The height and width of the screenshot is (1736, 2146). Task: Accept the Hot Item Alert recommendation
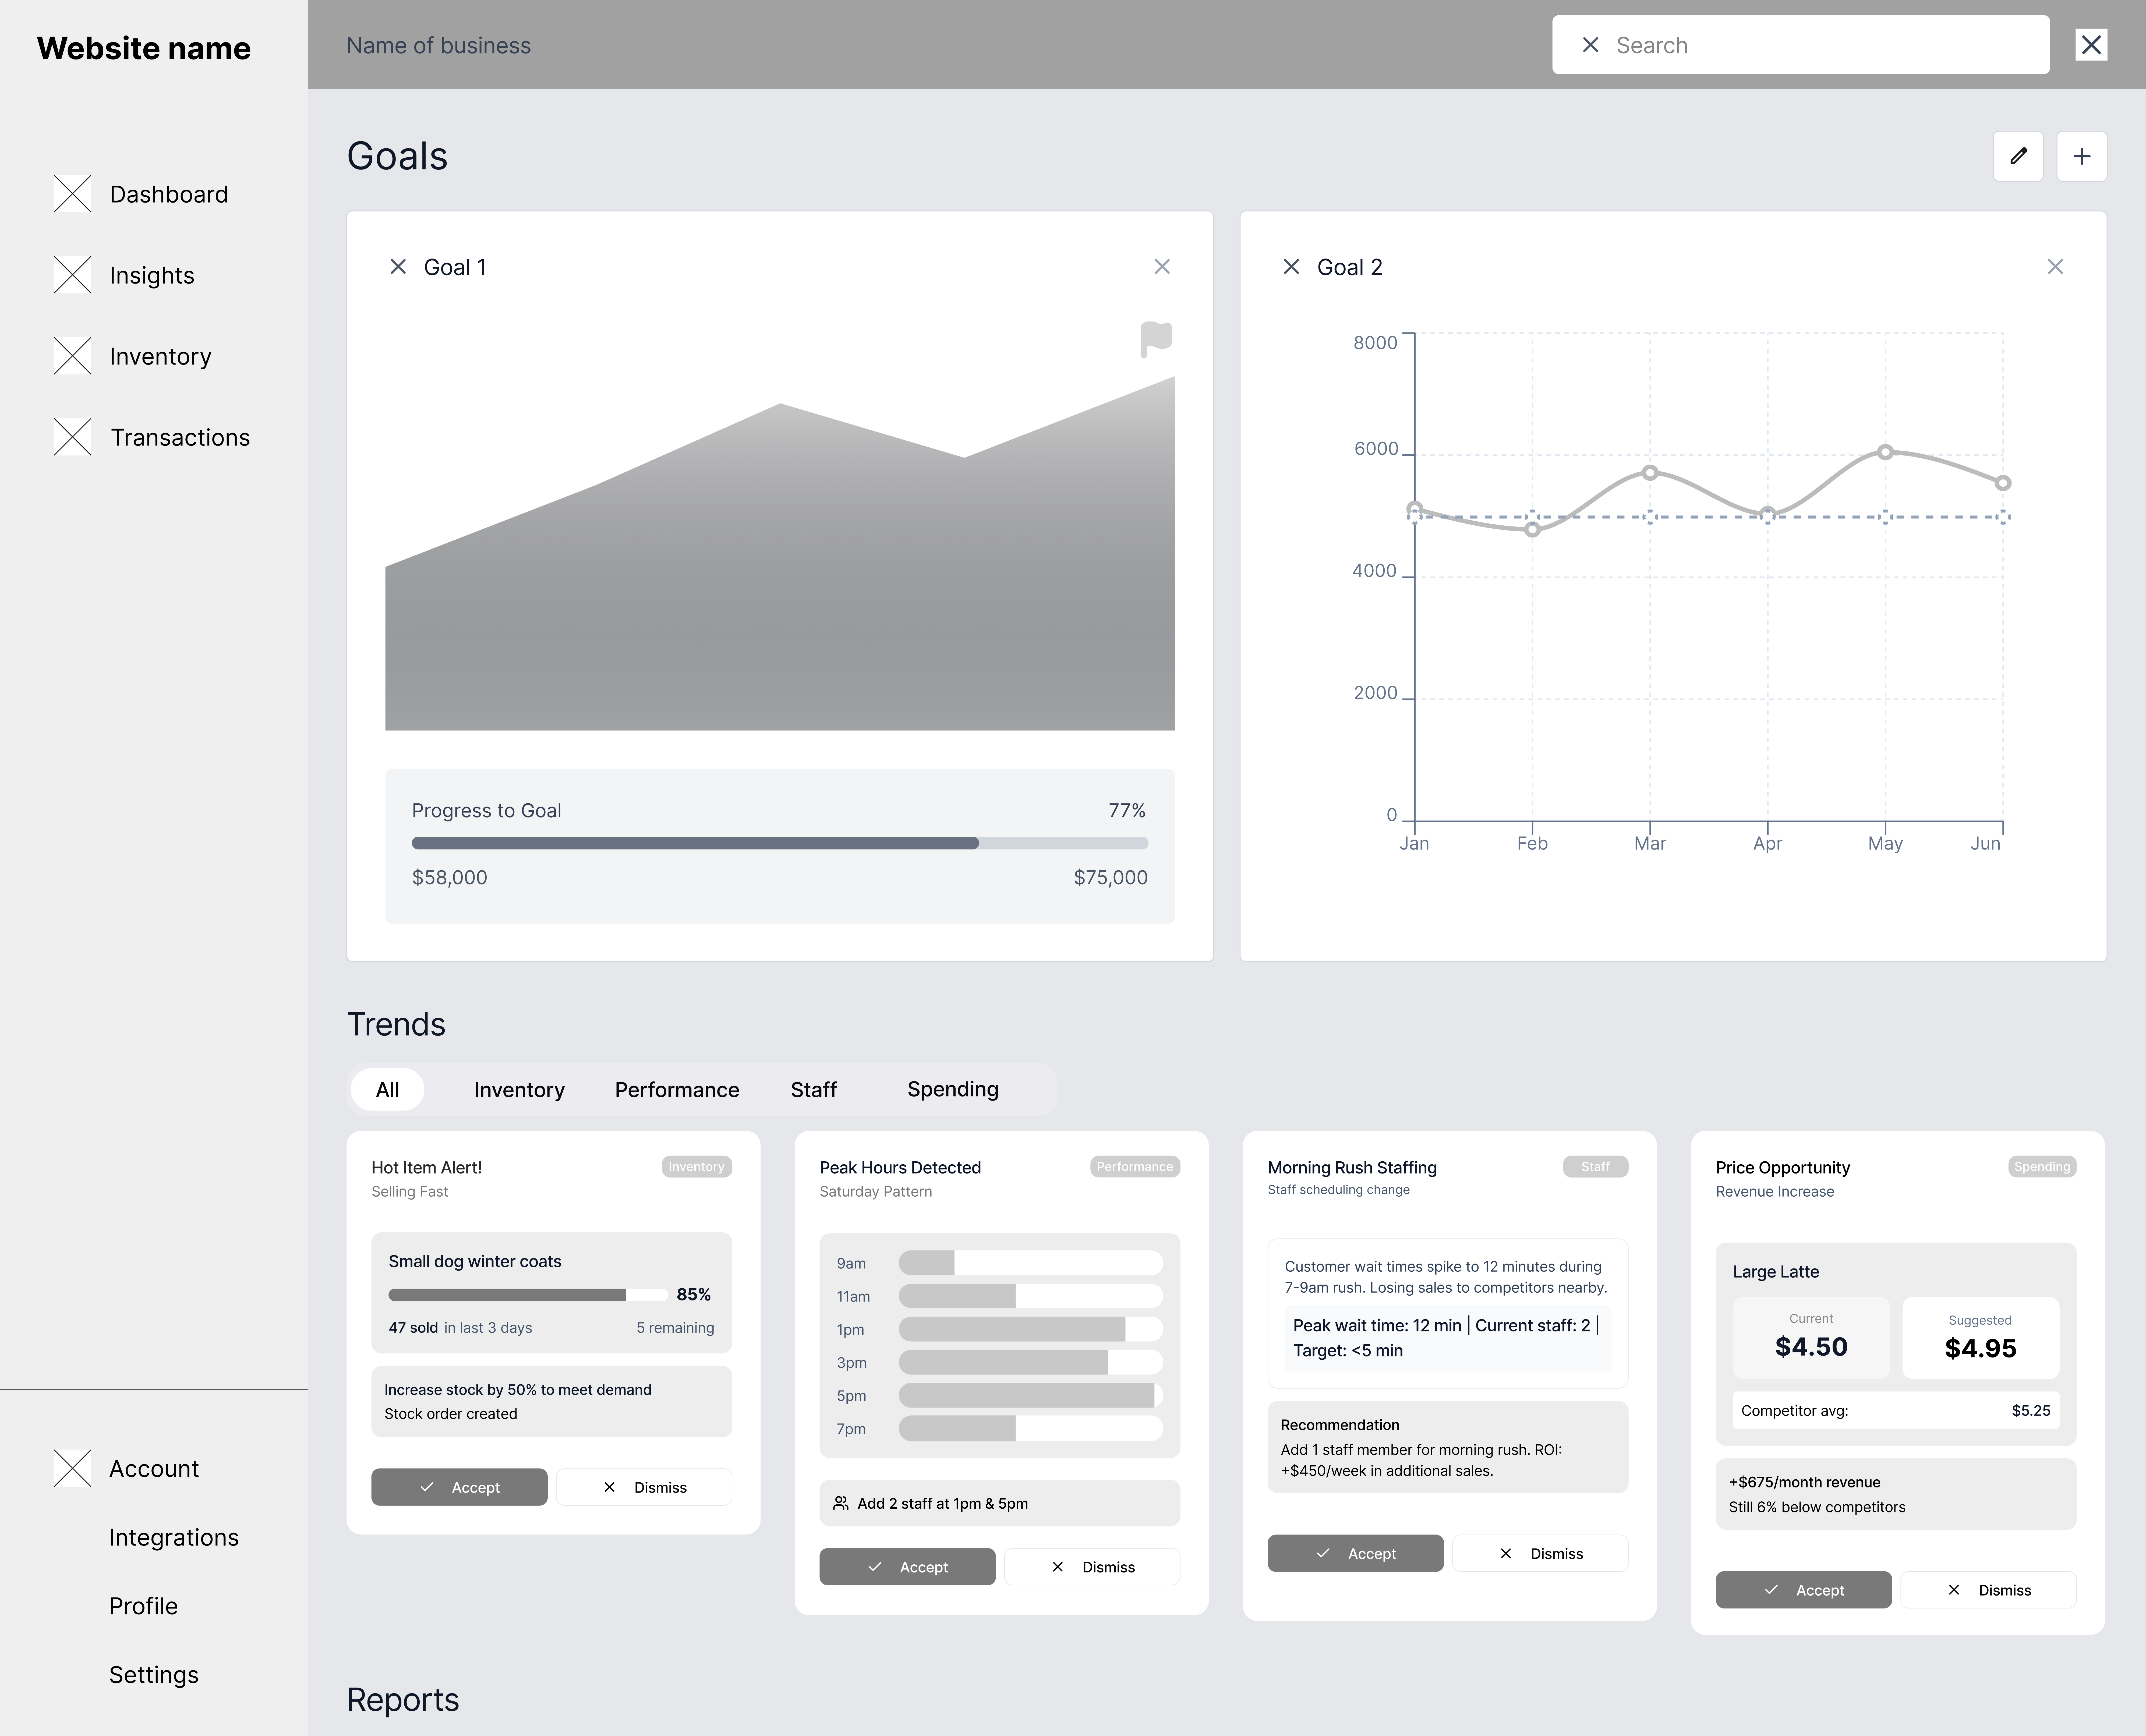tap(459, 1487)
